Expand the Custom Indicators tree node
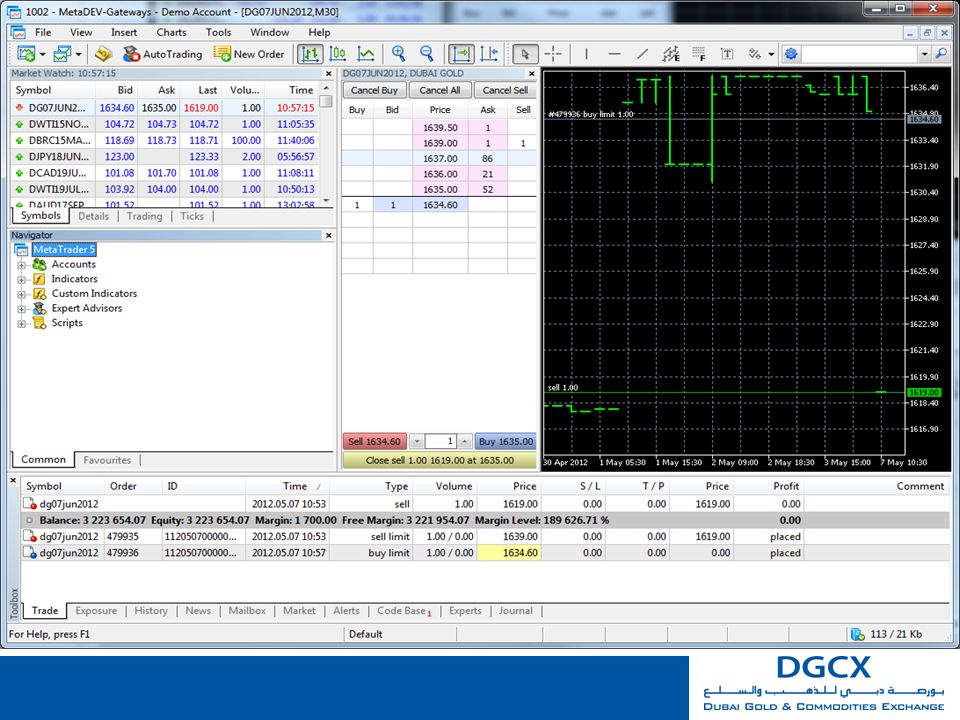 21,294
